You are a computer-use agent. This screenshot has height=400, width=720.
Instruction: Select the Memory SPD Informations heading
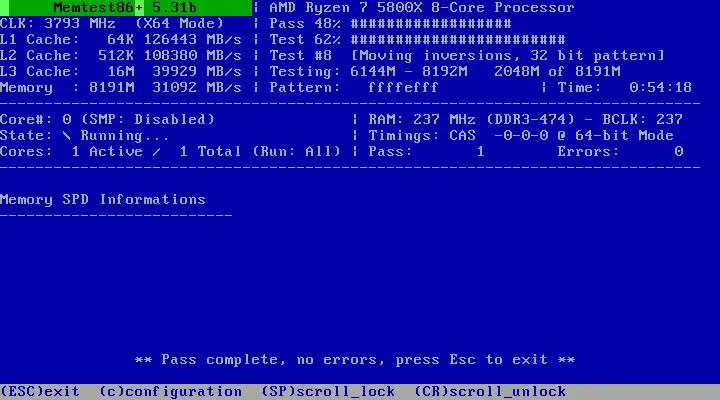[102, 200]
